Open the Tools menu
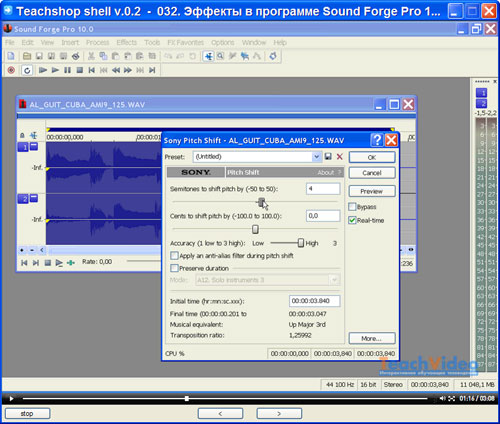Image resolution: width=500 pixels, height=424 pixels. pos(152,42)
